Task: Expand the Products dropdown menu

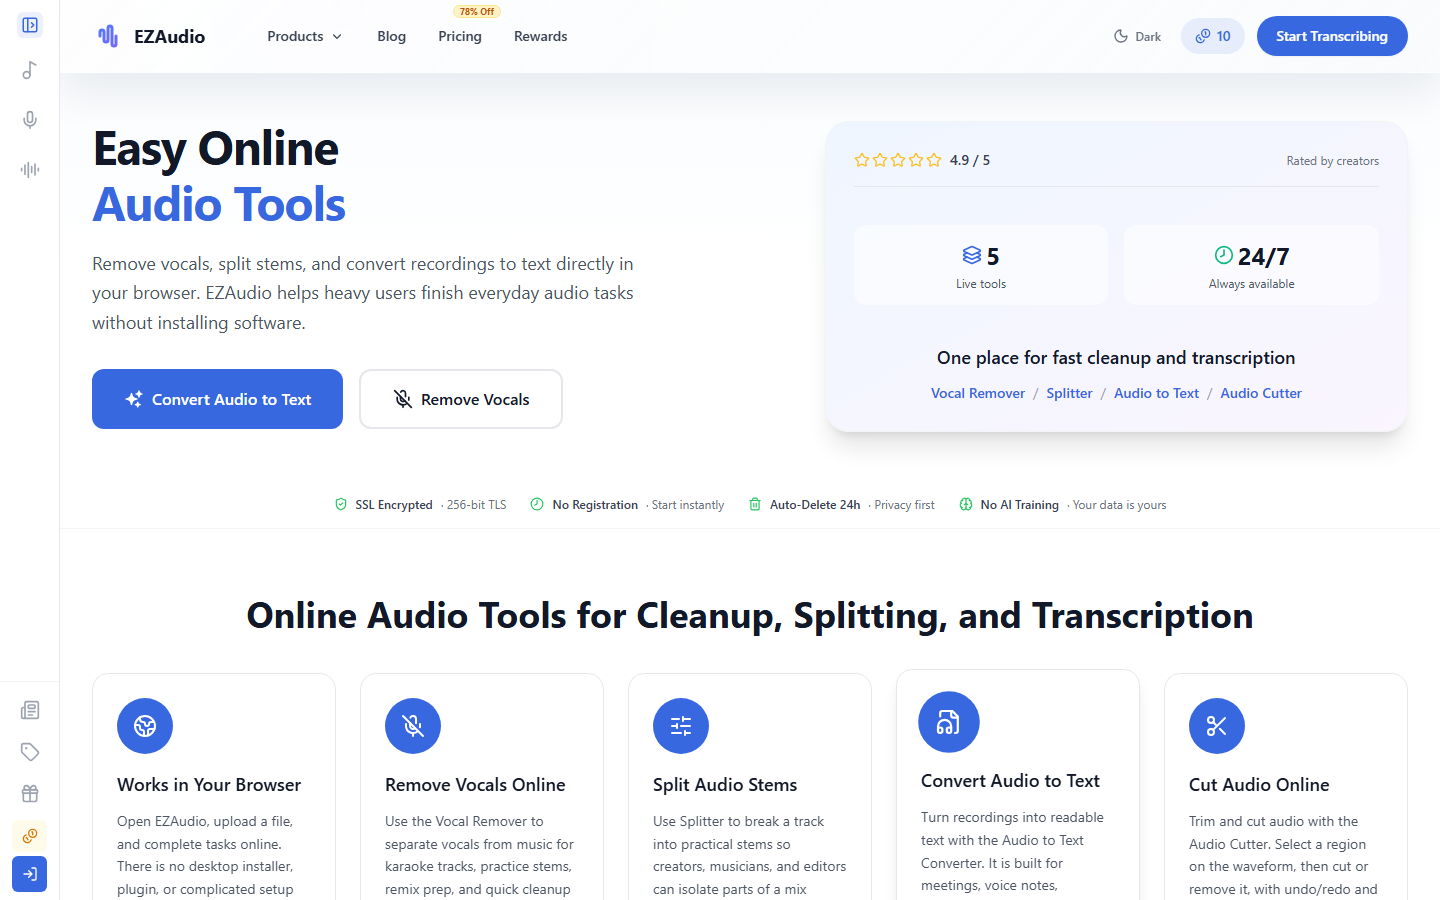Action: click(x=305, y=36)
